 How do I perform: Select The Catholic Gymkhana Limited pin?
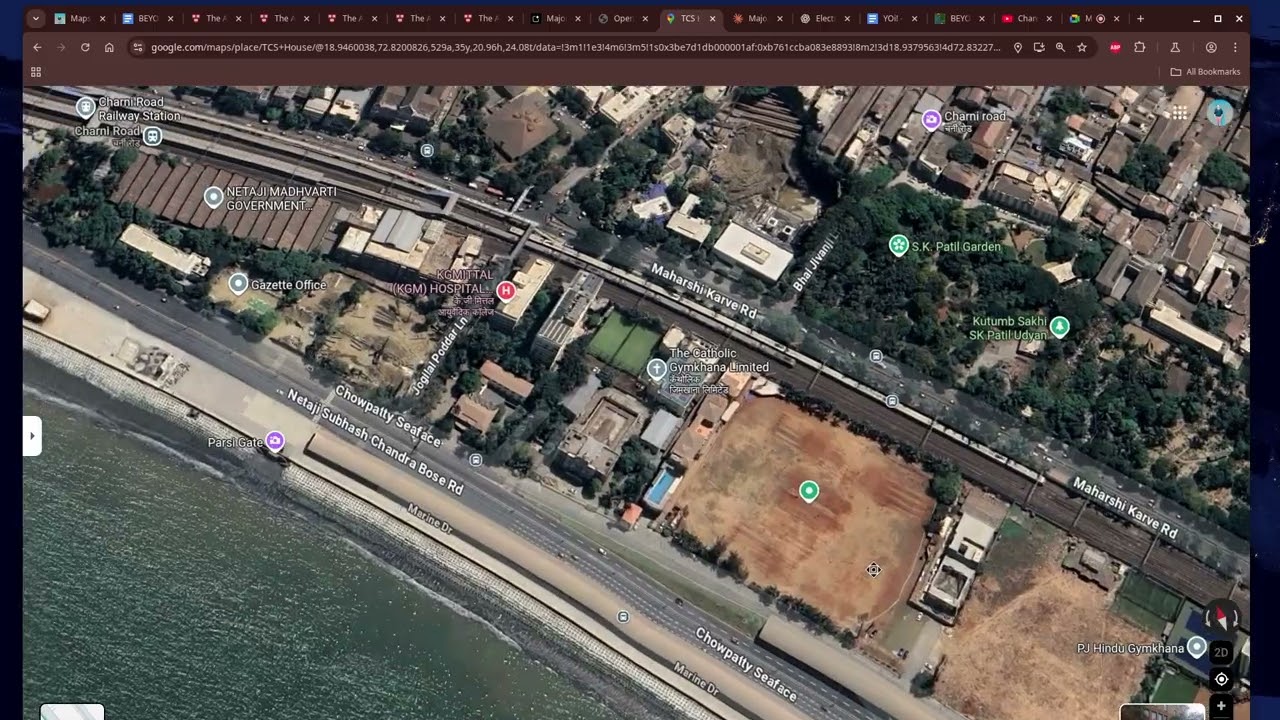point(656,369)
